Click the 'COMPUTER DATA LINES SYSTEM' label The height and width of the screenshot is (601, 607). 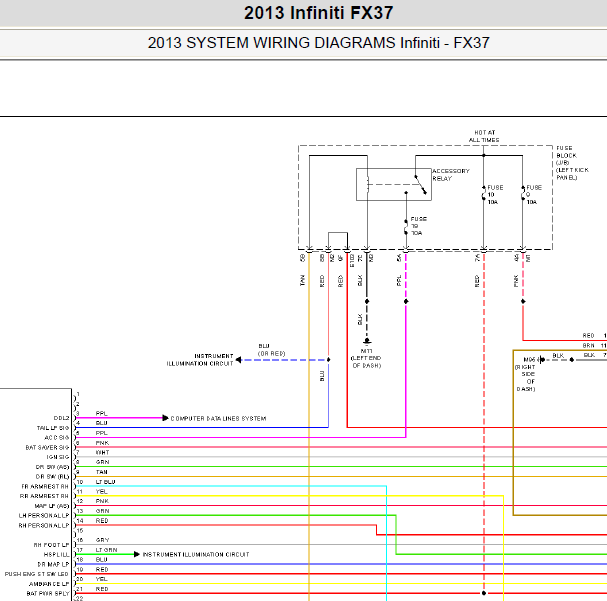(x=218, y=418)
